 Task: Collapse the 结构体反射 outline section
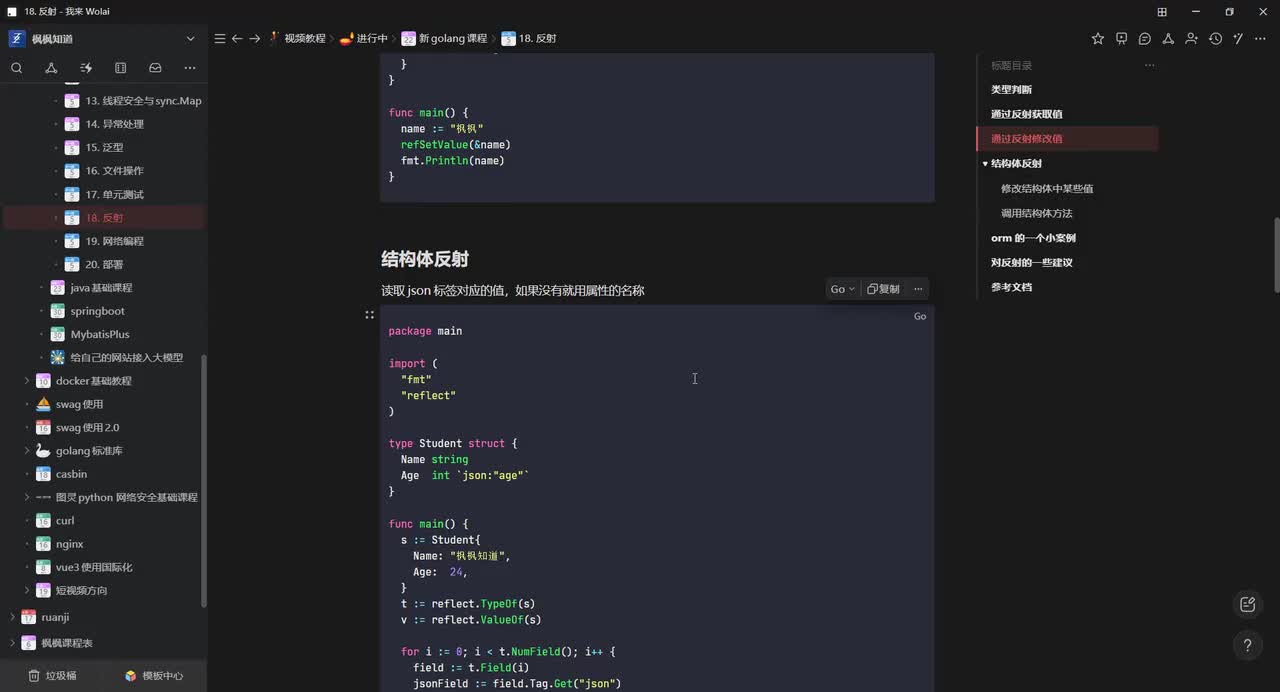coord(985,163)
